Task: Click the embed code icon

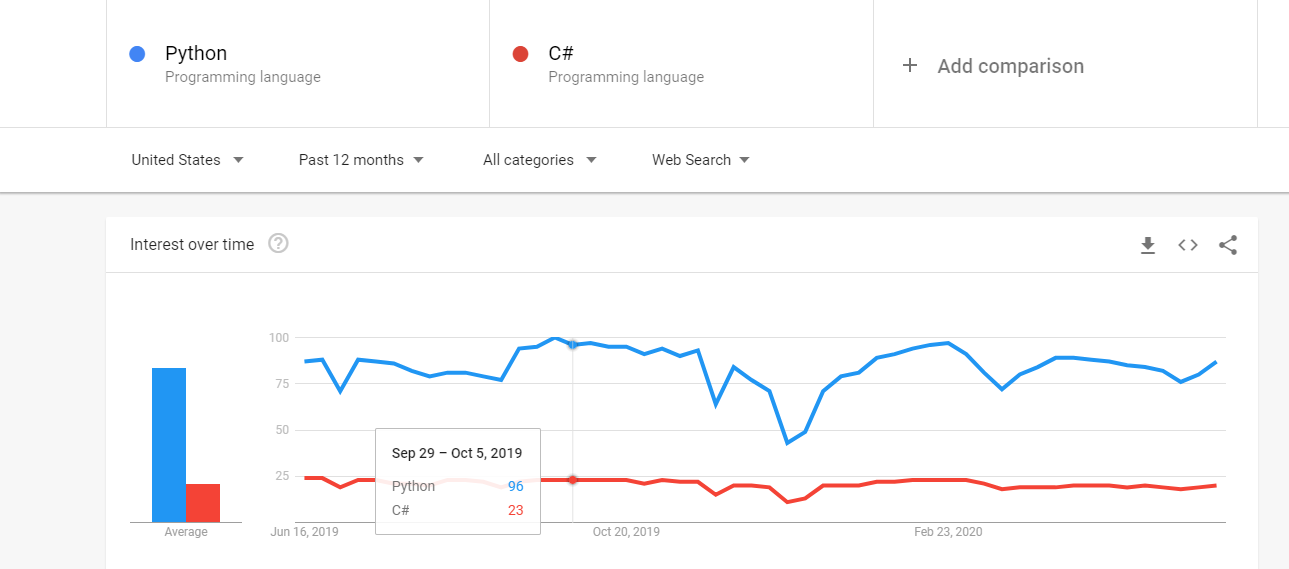Action: [x=1188, y=245]
